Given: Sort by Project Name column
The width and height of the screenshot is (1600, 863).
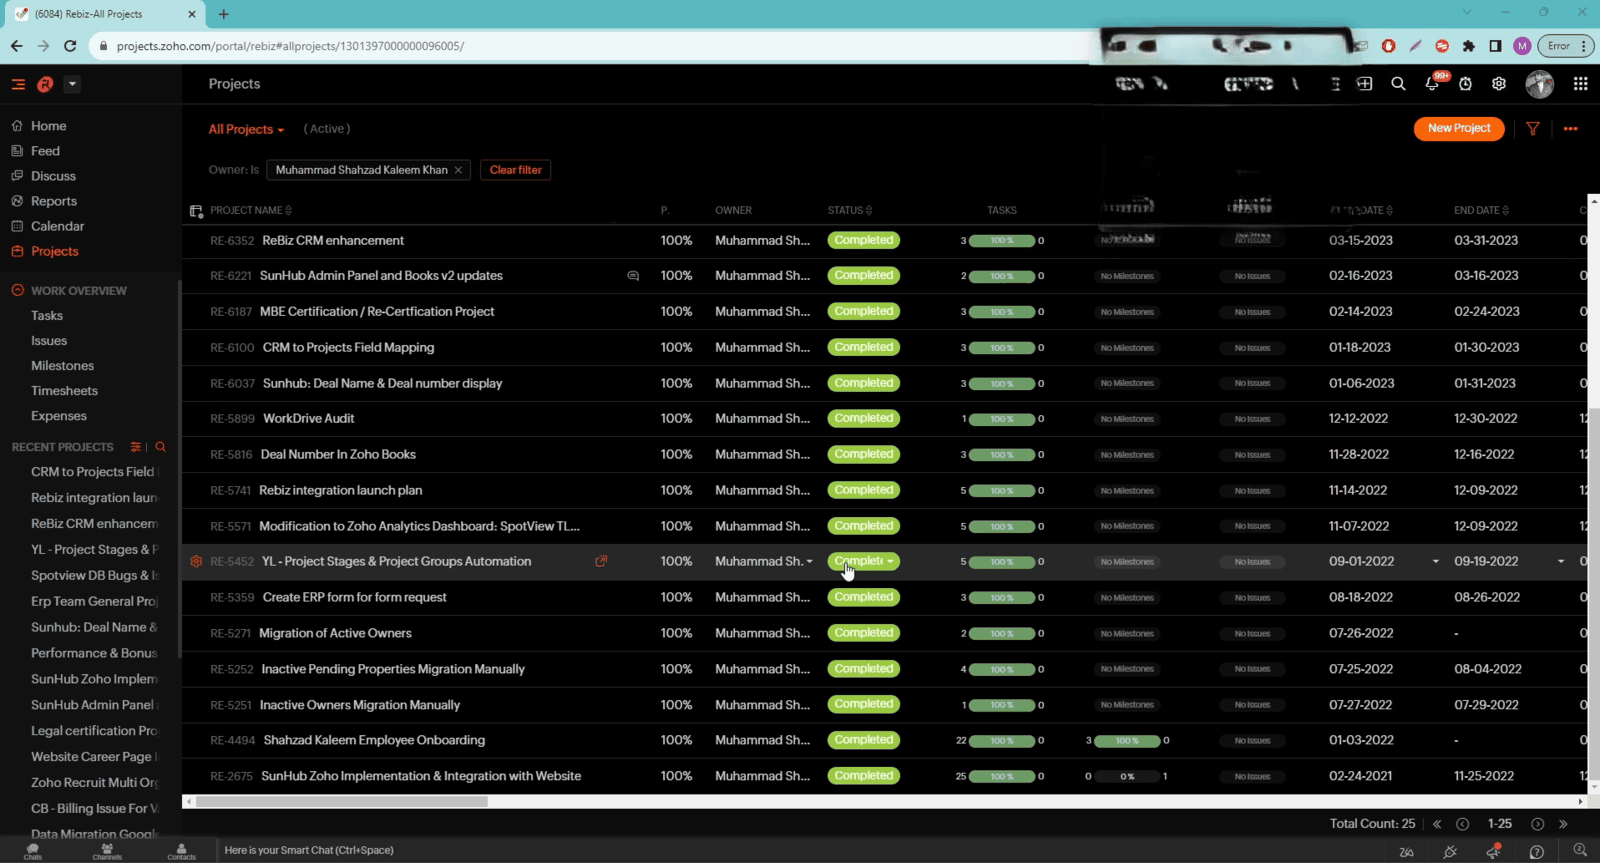Looking at the screenshot, I should 251,210.
